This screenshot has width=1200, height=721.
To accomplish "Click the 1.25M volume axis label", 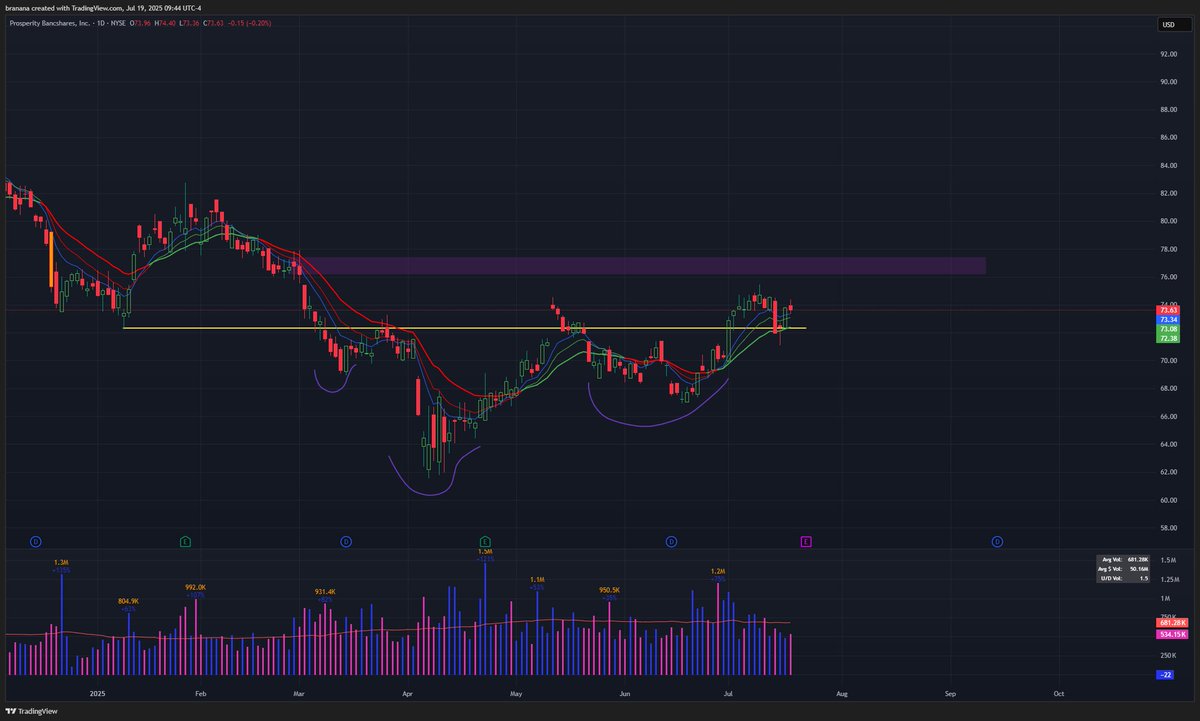I will click(1168, 579).
